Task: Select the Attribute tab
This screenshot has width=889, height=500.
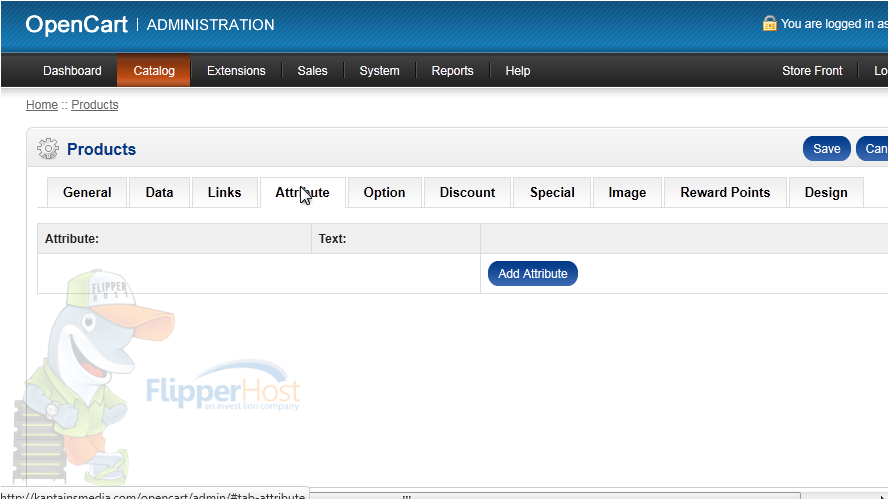Action: tap(303, 193)
